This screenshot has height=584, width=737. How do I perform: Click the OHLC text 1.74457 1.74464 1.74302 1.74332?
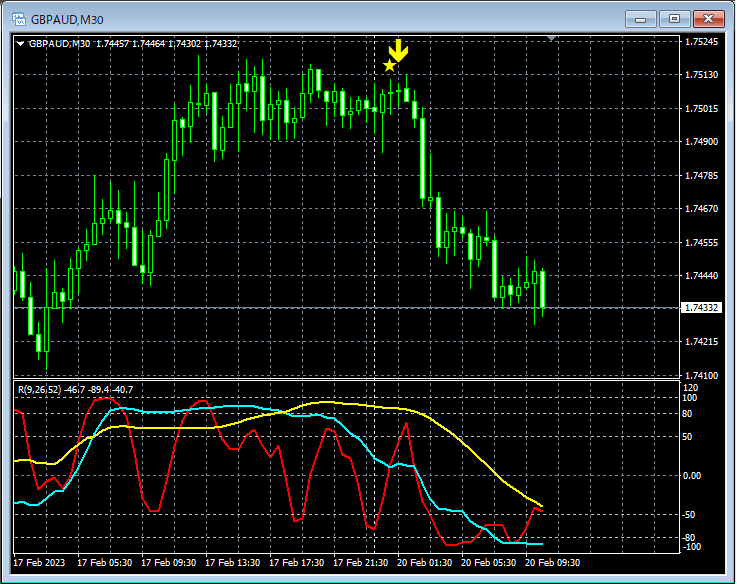coord(166,44)
